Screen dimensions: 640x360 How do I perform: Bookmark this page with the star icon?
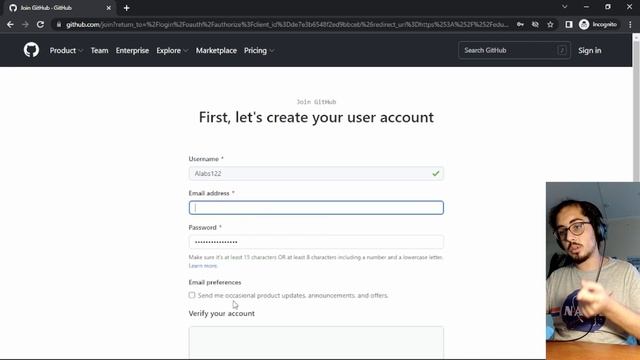coord(550,24)
